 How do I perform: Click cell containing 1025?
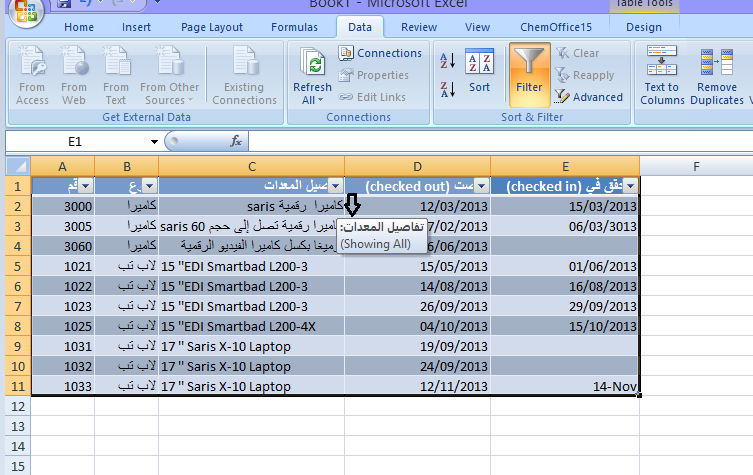pos(63,326)
